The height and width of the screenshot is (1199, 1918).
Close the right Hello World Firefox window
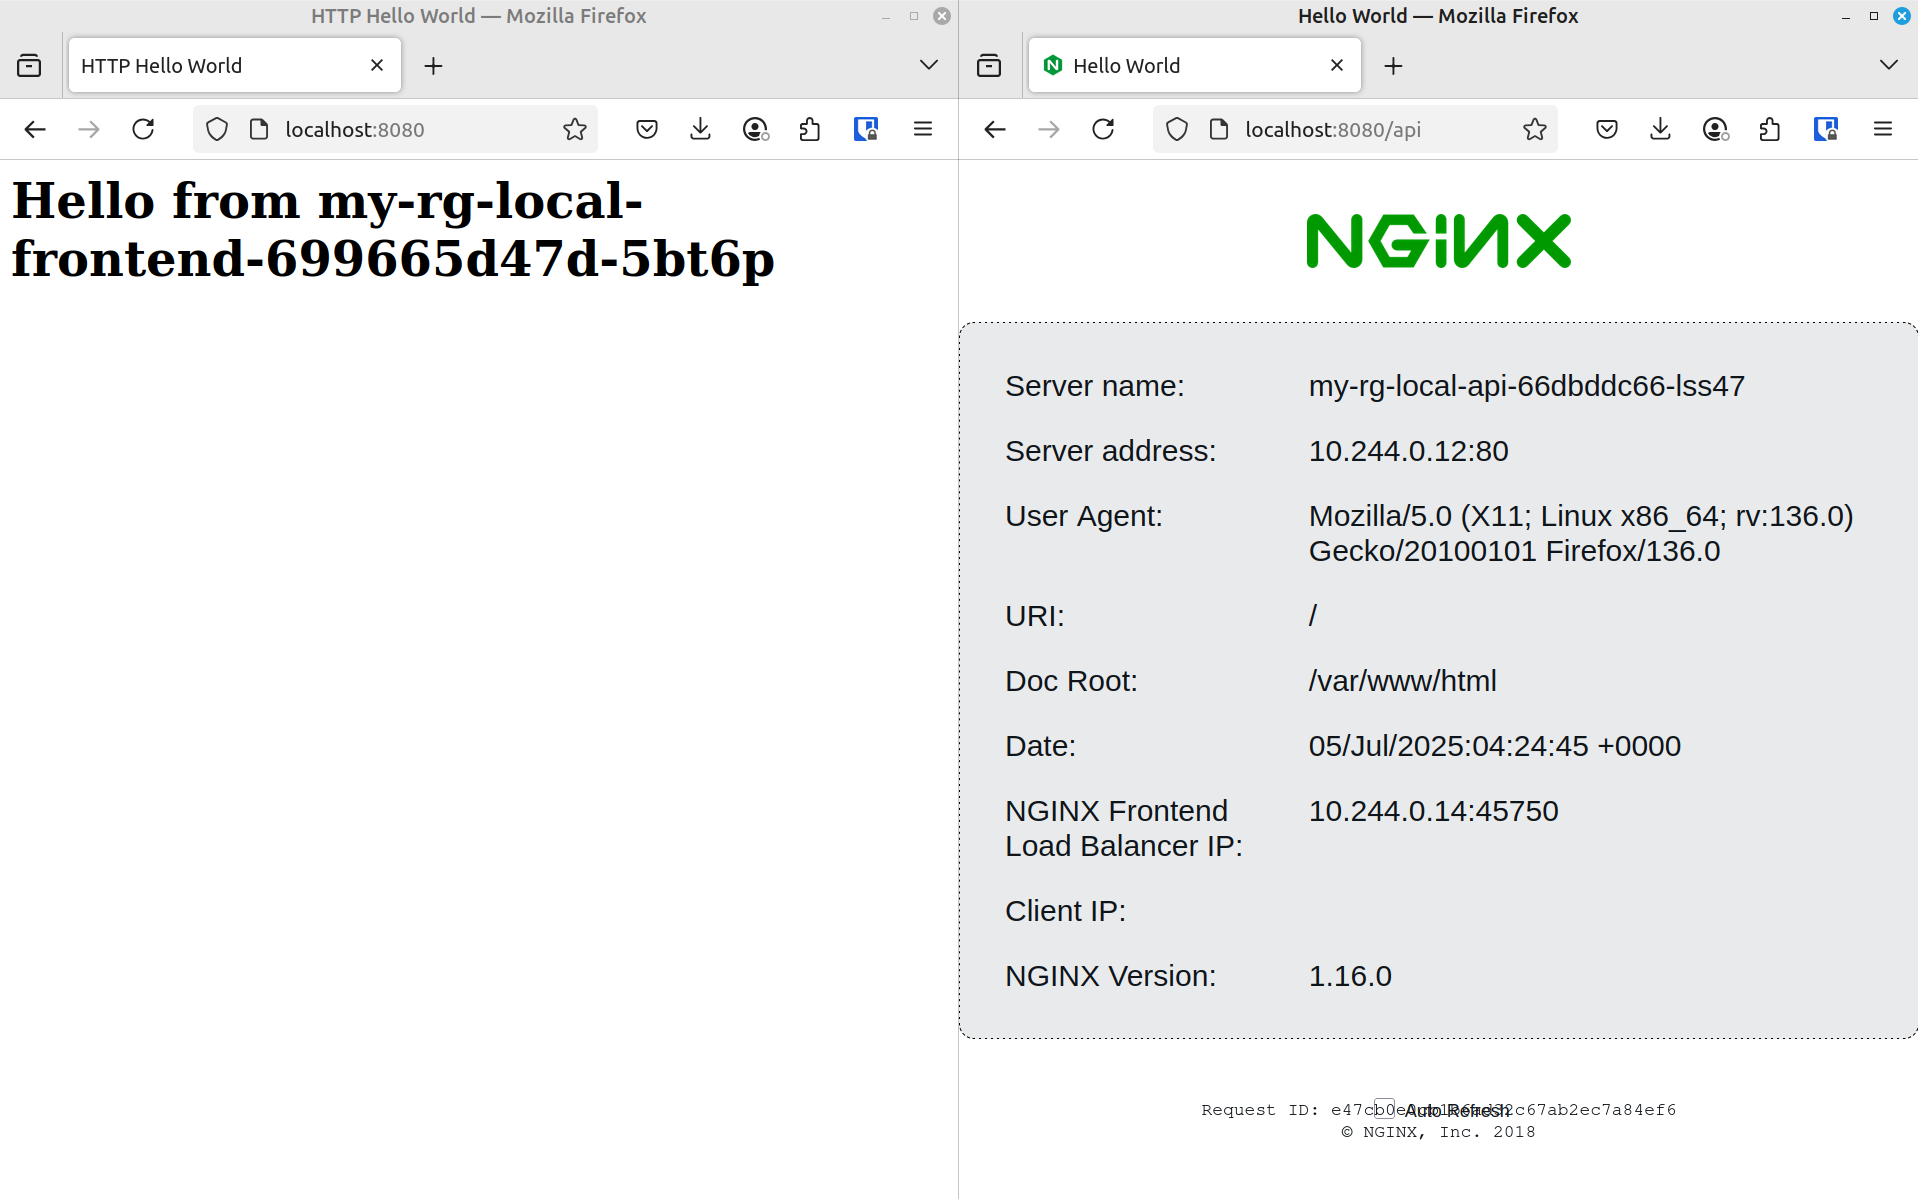(1902, 16)
